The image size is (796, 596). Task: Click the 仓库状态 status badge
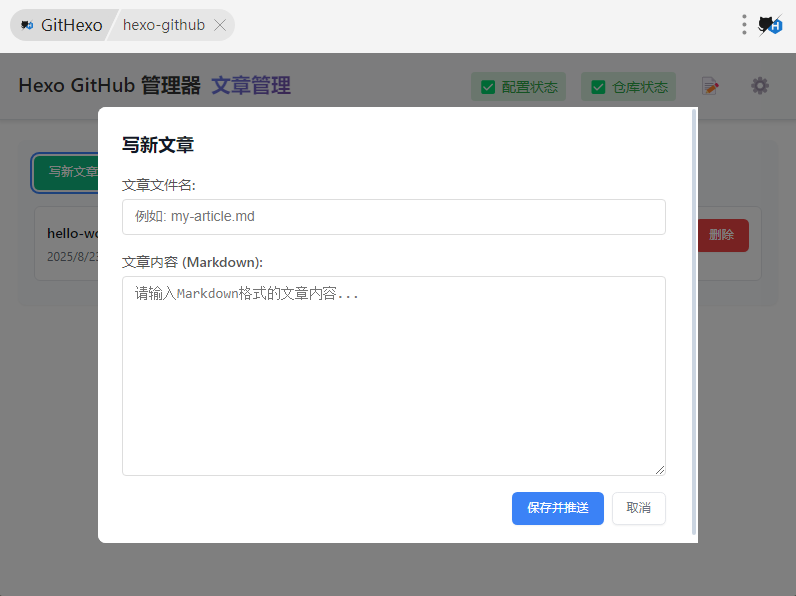pyautogui.click(x=628, y=87)
